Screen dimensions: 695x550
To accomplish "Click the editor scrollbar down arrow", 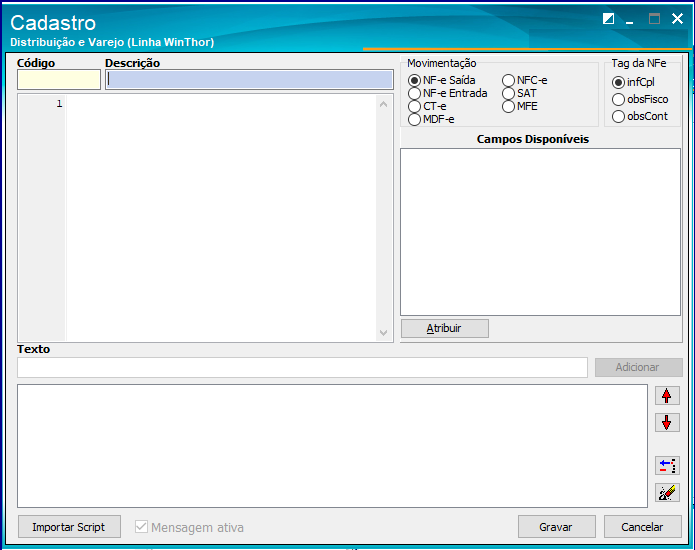I will click(383, 332).
